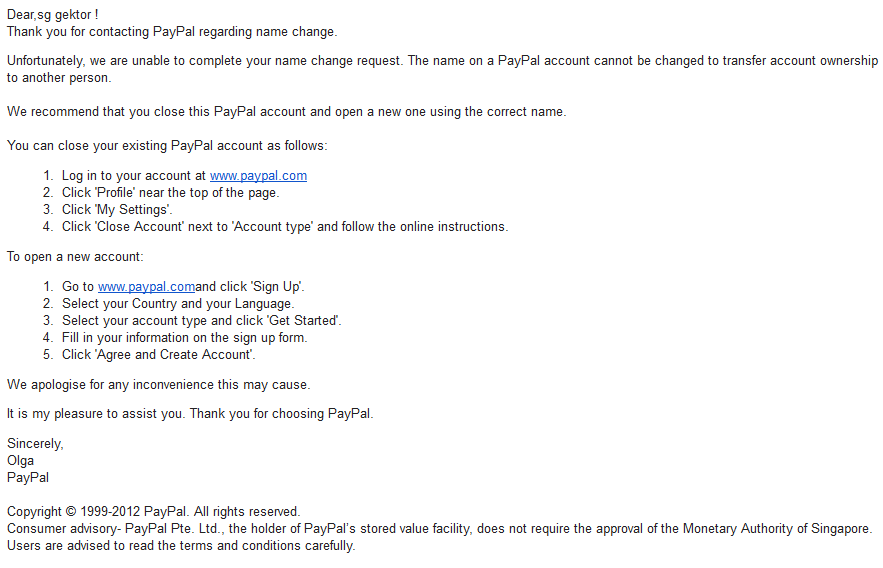Open the www.paypal.com link before 'Sign Up'
This screenshot has width=883, height=568.
(146, 287)
